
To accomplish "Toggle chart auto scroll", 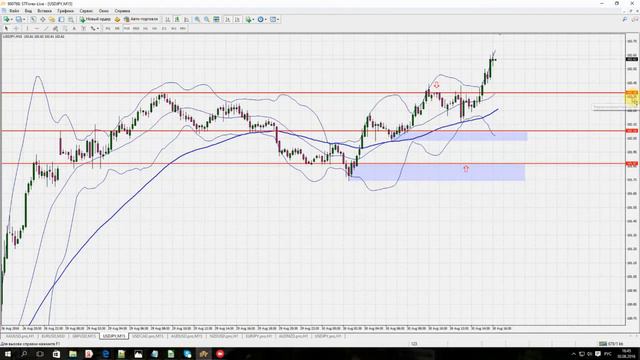I will tap(227, 19).
